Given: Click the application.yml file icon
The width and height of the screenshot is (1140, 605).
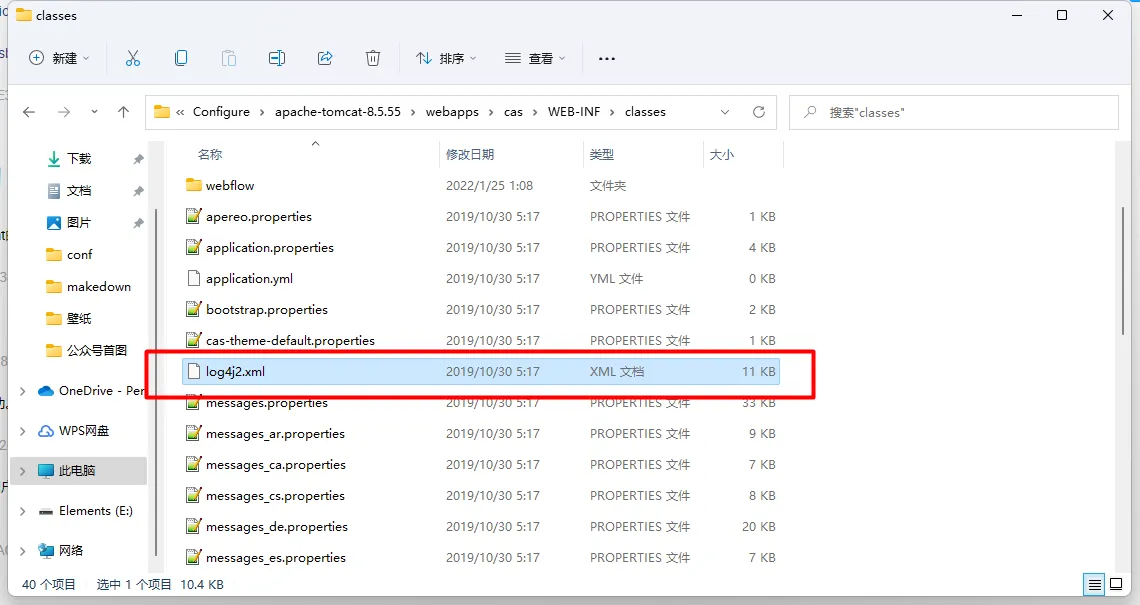Looking at the screenshot, I should coord(193,278).
